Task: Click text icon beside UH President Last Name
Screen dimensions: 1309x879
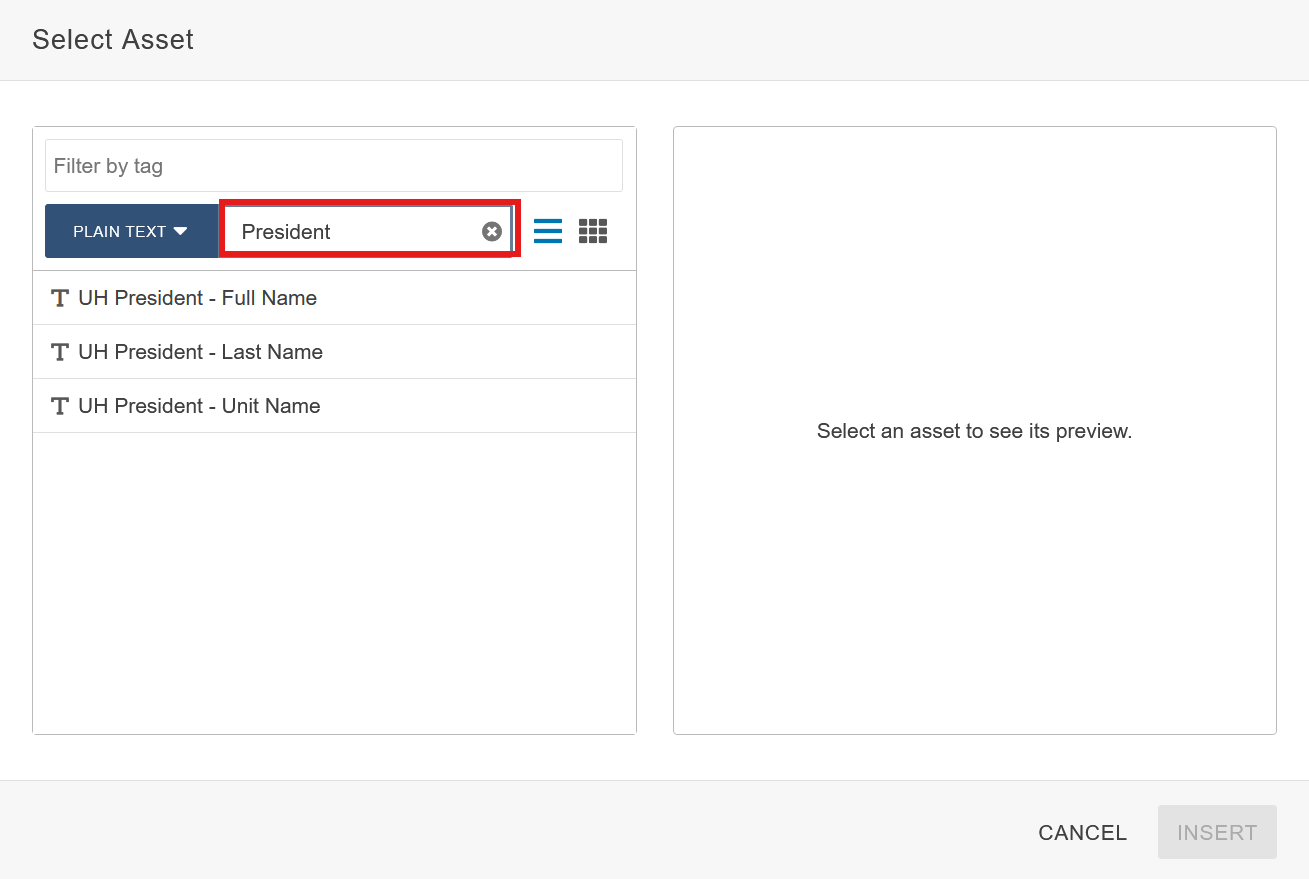Action: coord(60,352)
